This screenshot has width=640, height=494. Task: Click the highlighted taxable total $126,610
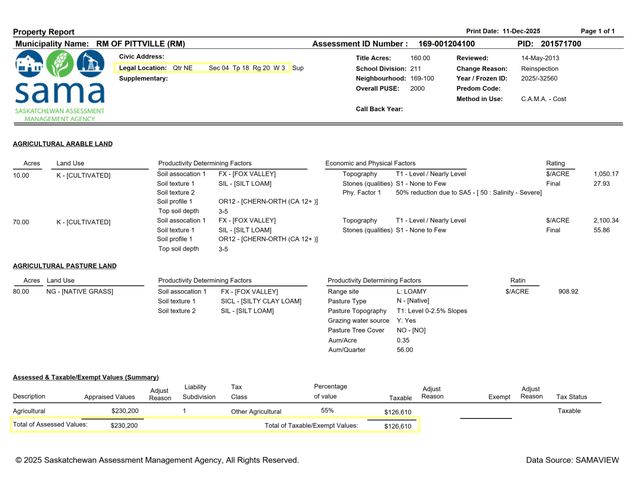(398, 426)
